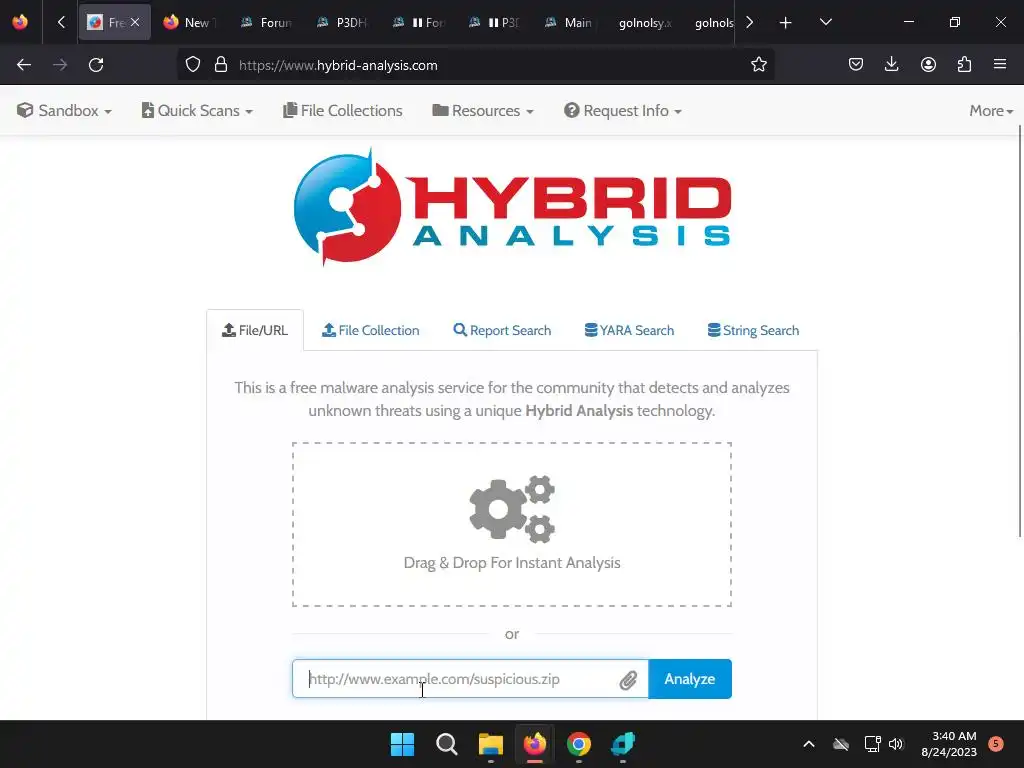1024x768 pixels.
Task: Expand the More menu
Action: tap(991, 110)
